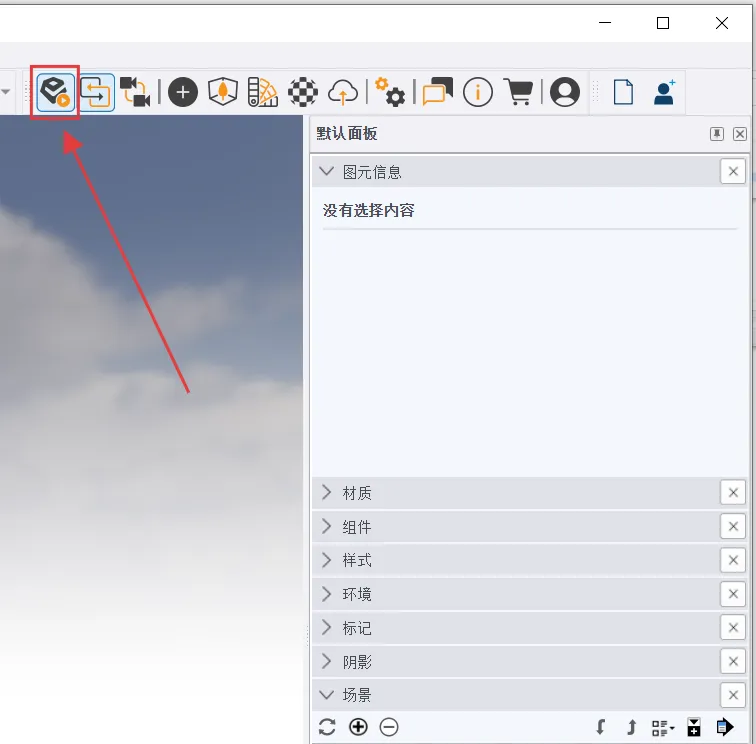Click the Synchronize Views camera icon

[x=135, y=92]
